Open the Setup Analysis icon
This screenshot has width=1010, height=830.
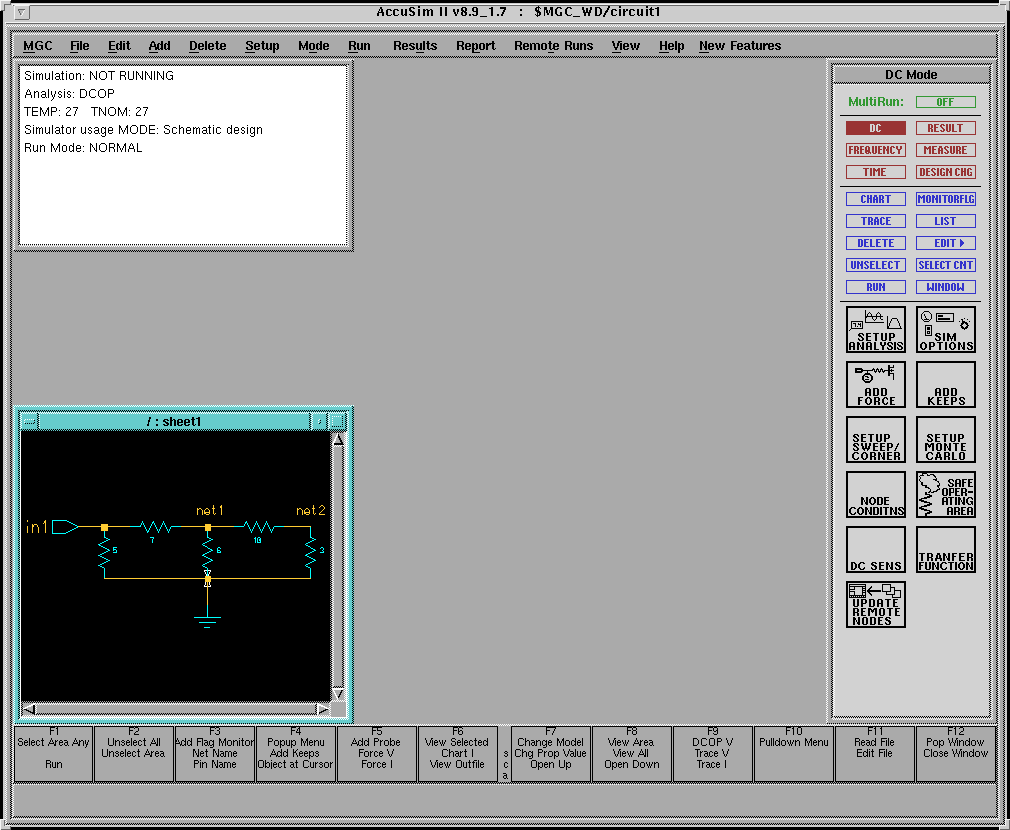[875, 330]
